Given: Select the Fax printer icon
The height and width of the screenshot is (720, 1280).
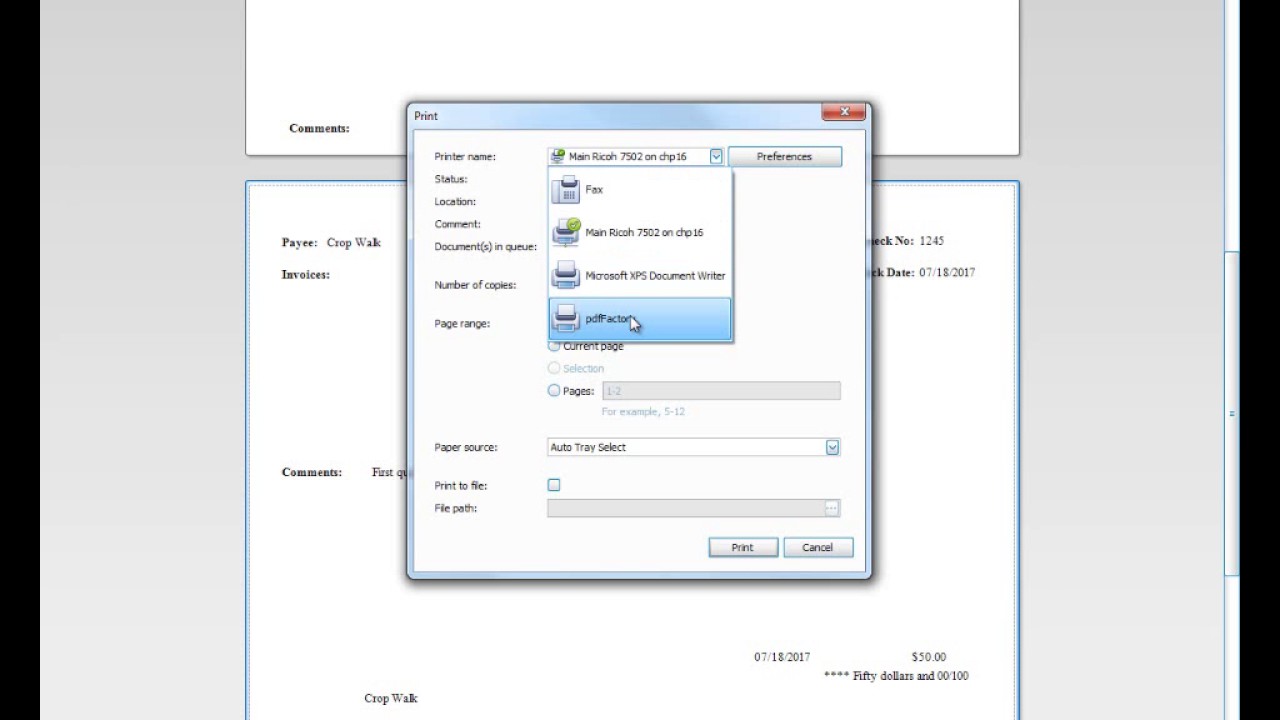Looking at the screenshot, I should pyautogui.click(x=567, y=189).
